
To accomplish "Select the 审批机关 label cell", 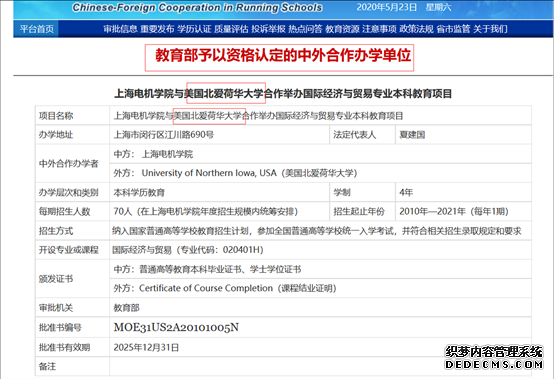I will [x=72, y=307].
